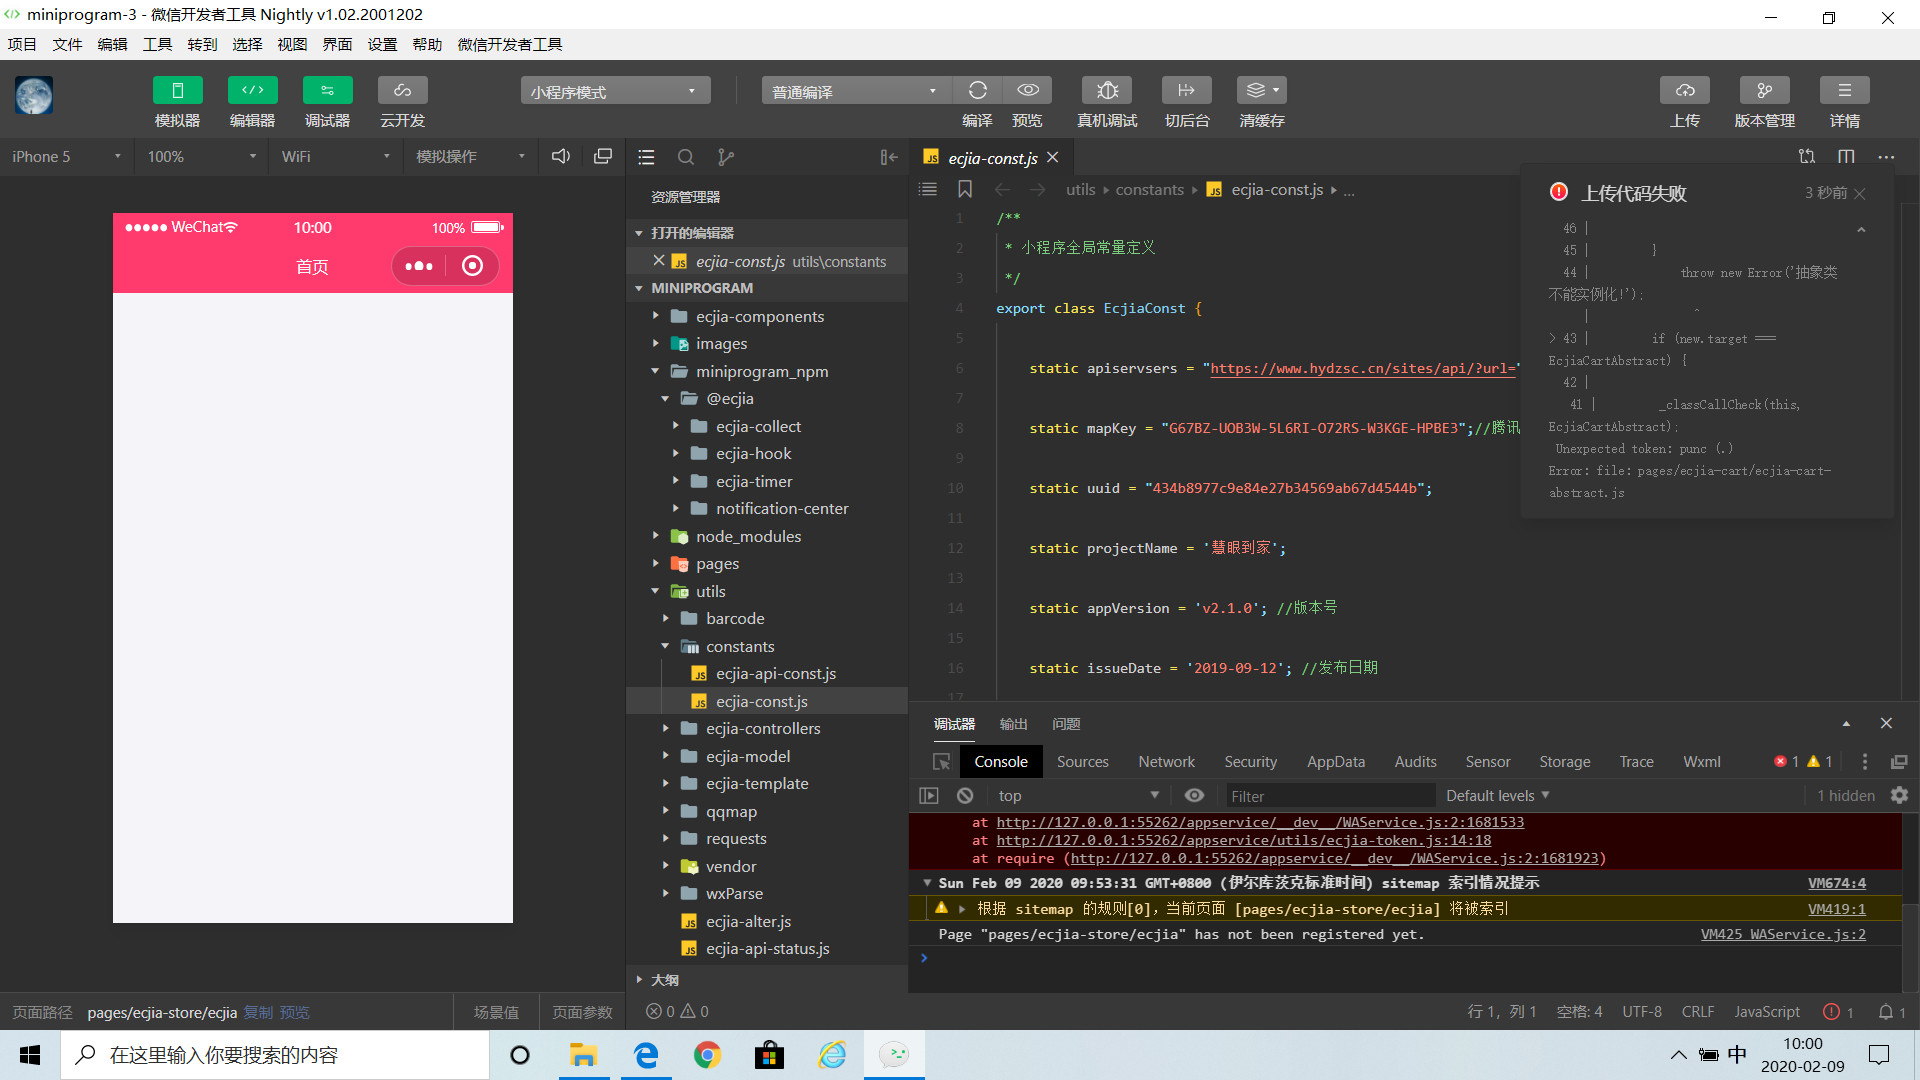Click the compile refresh icon
The width and height of the screenshot is (1920, 1080).
[977, 91]
